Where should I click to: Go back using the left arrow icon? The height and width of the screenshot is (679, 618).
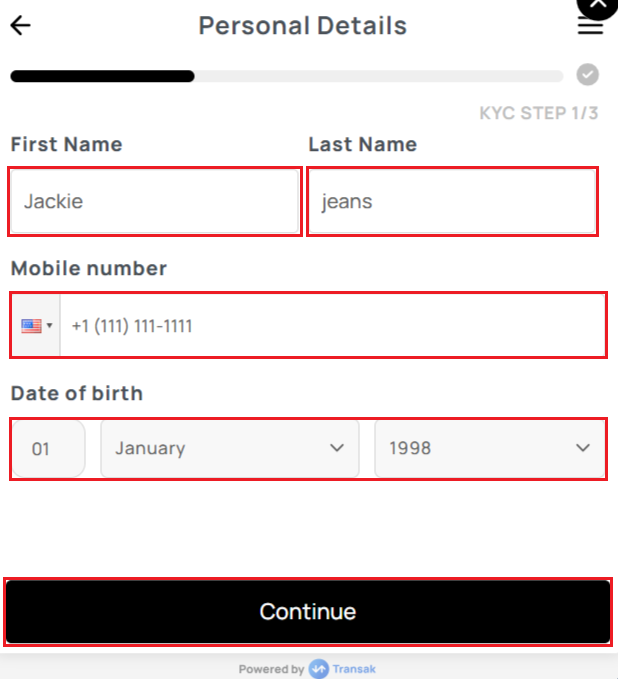(20, 25)
